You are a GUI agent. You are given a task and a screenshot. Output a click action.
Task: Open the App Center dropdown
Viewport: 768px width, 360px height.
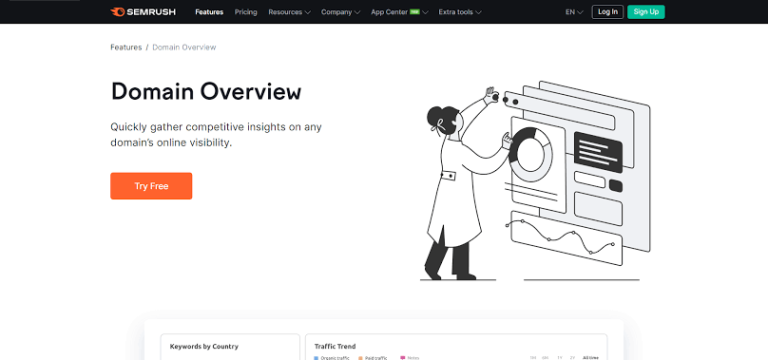point(399,12)
